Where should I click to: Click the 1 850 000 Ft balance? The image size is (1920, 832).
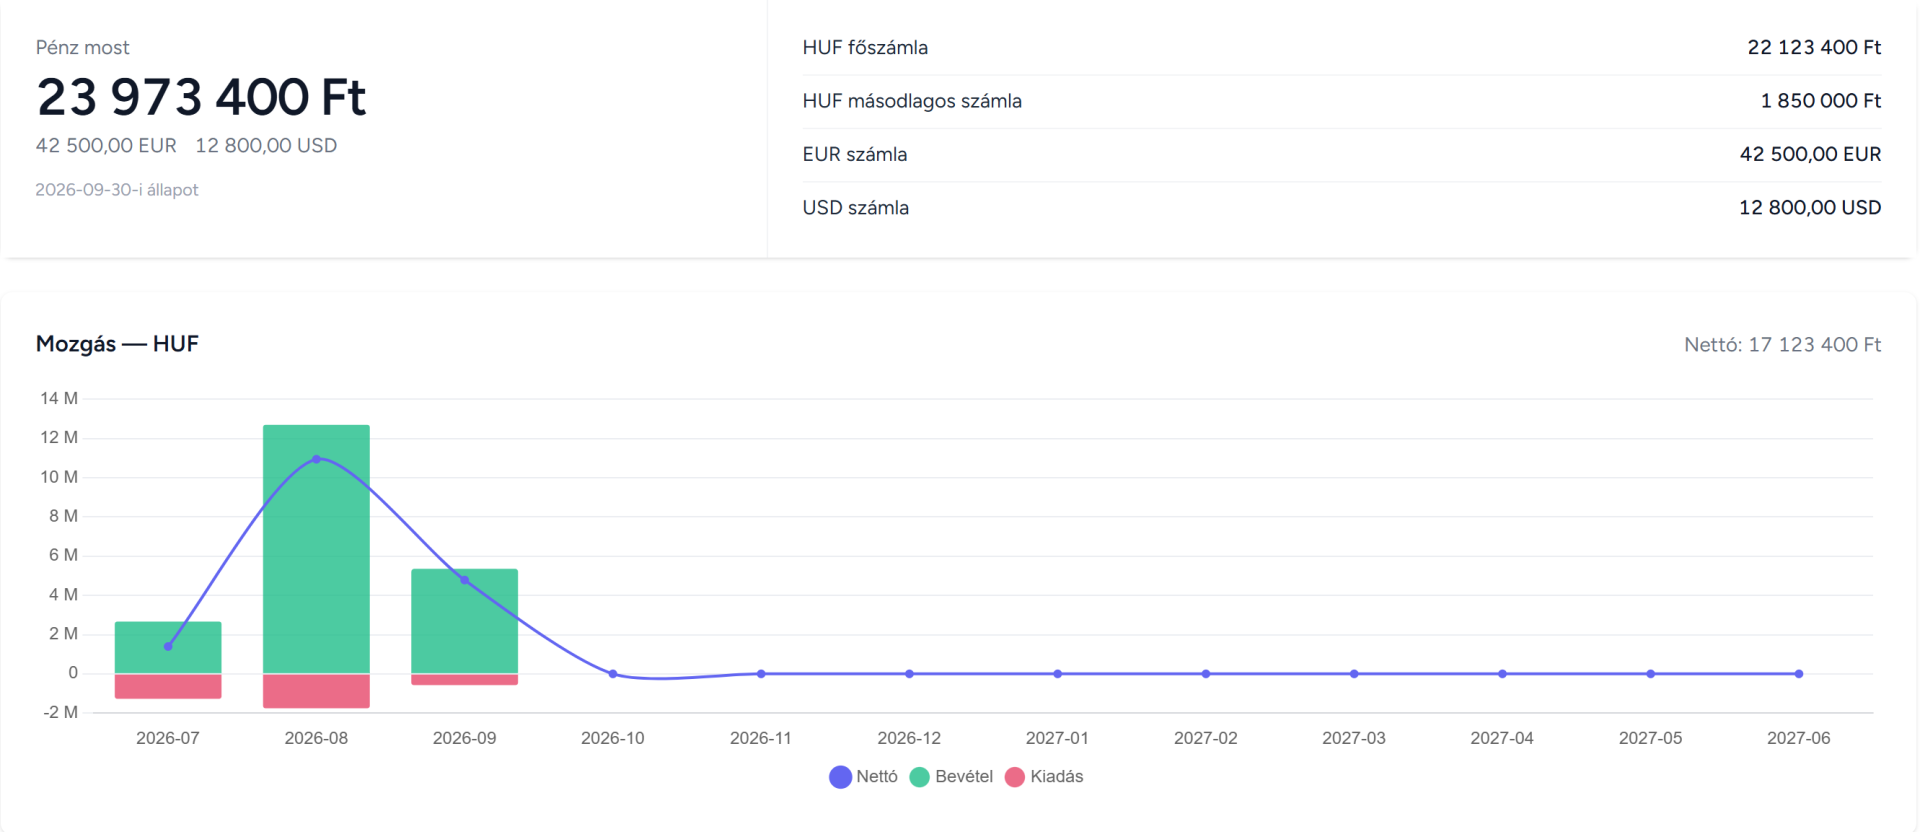1820,101
